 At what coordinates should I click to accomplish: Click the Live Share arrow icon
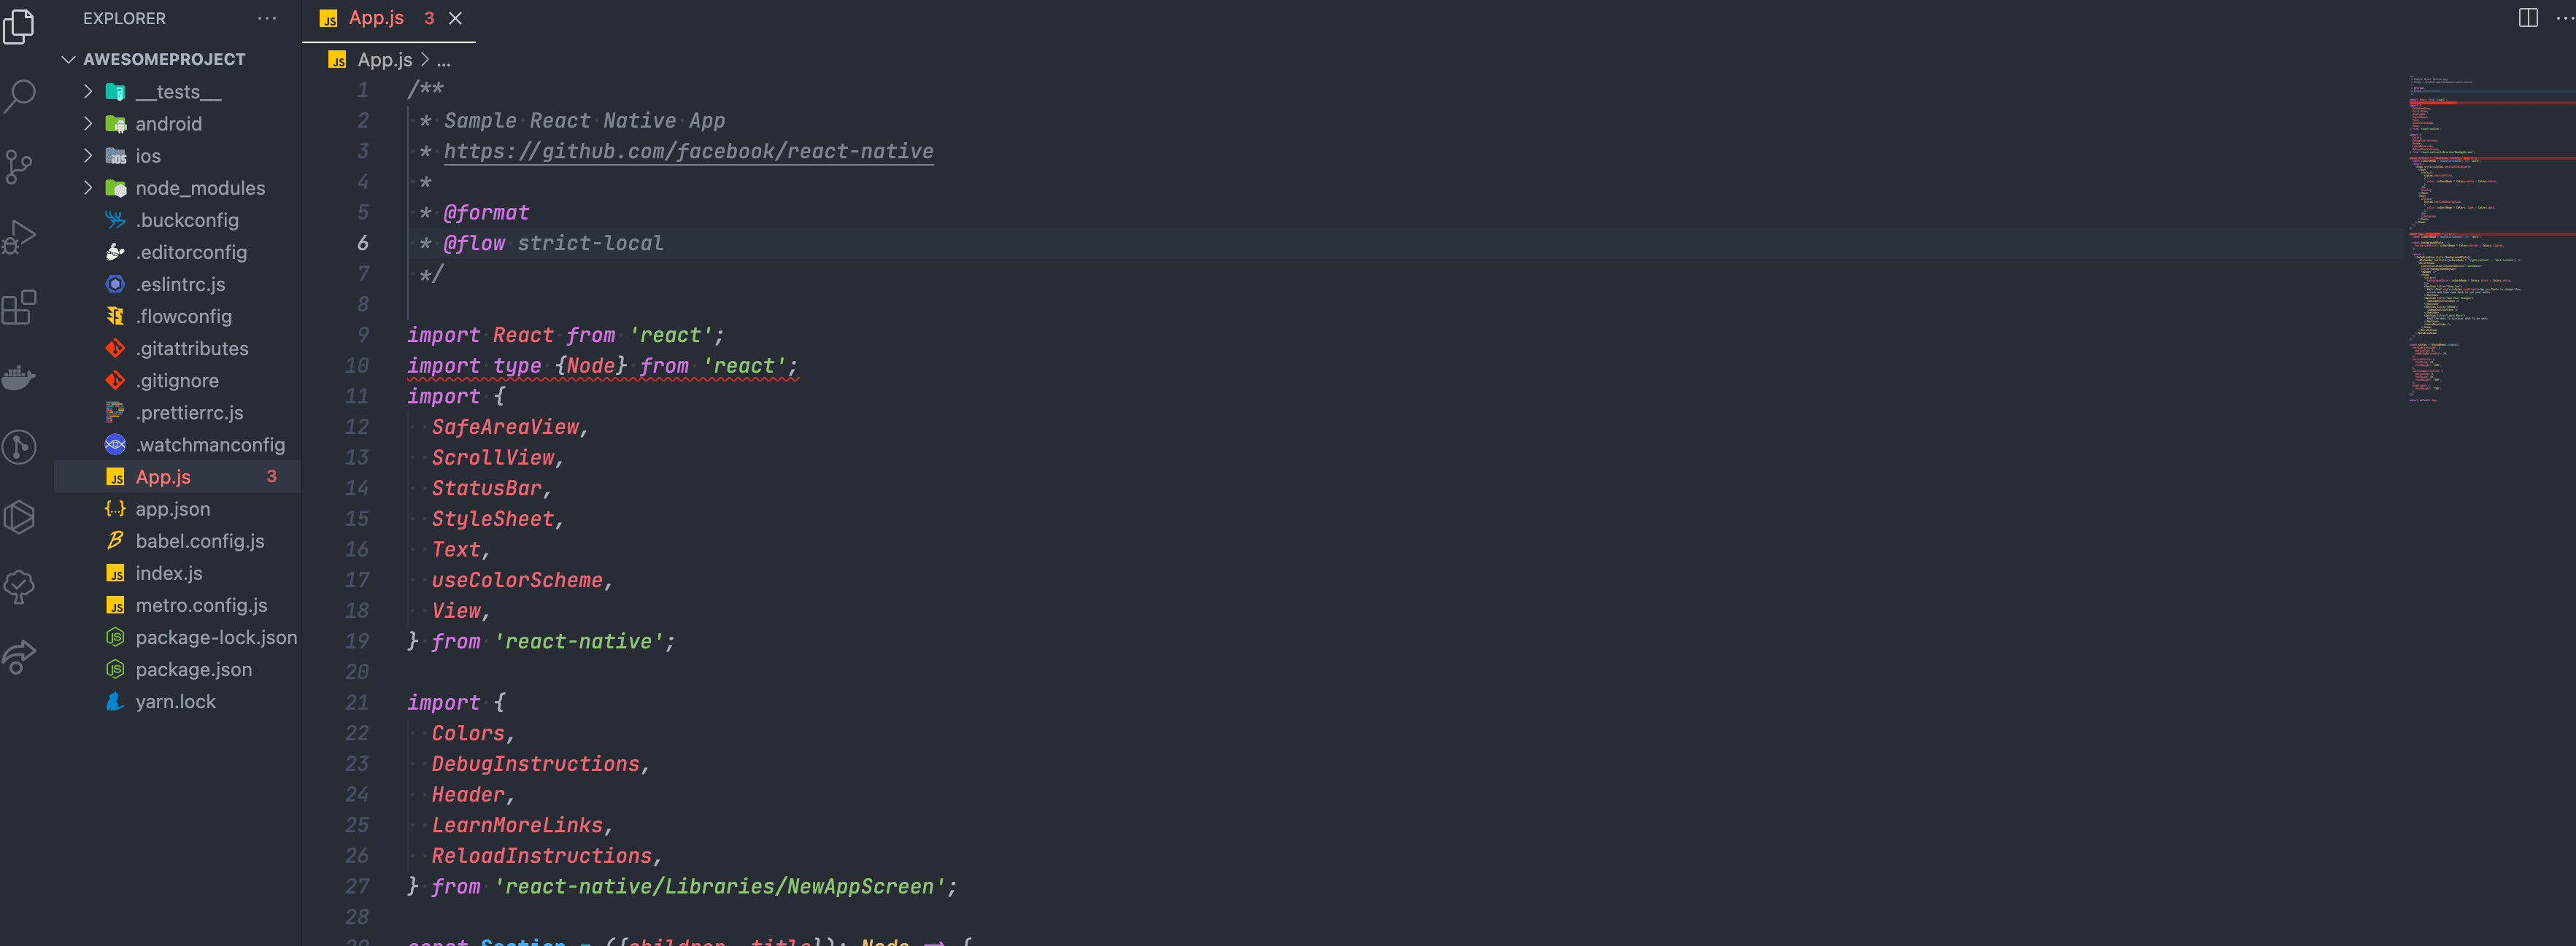point(19,657)
